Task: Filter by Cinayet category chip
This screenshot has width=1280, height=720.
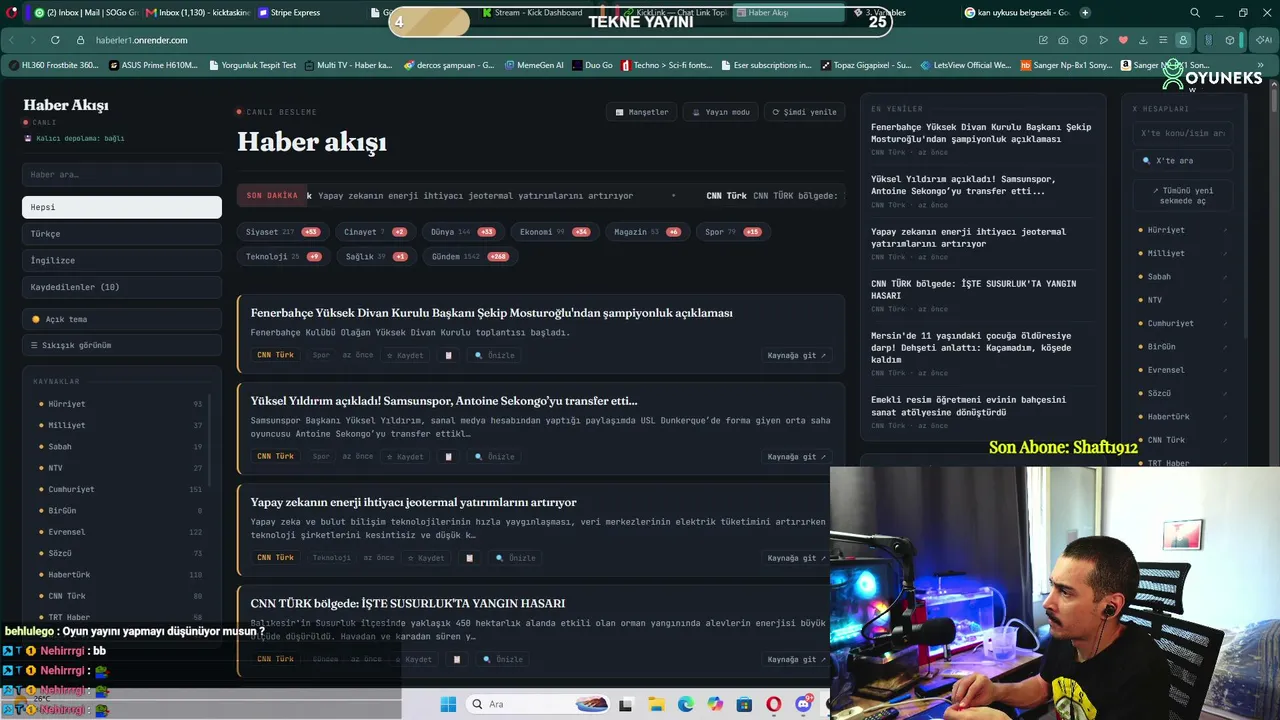Action: pyautogui.click(x=375, y=232)
